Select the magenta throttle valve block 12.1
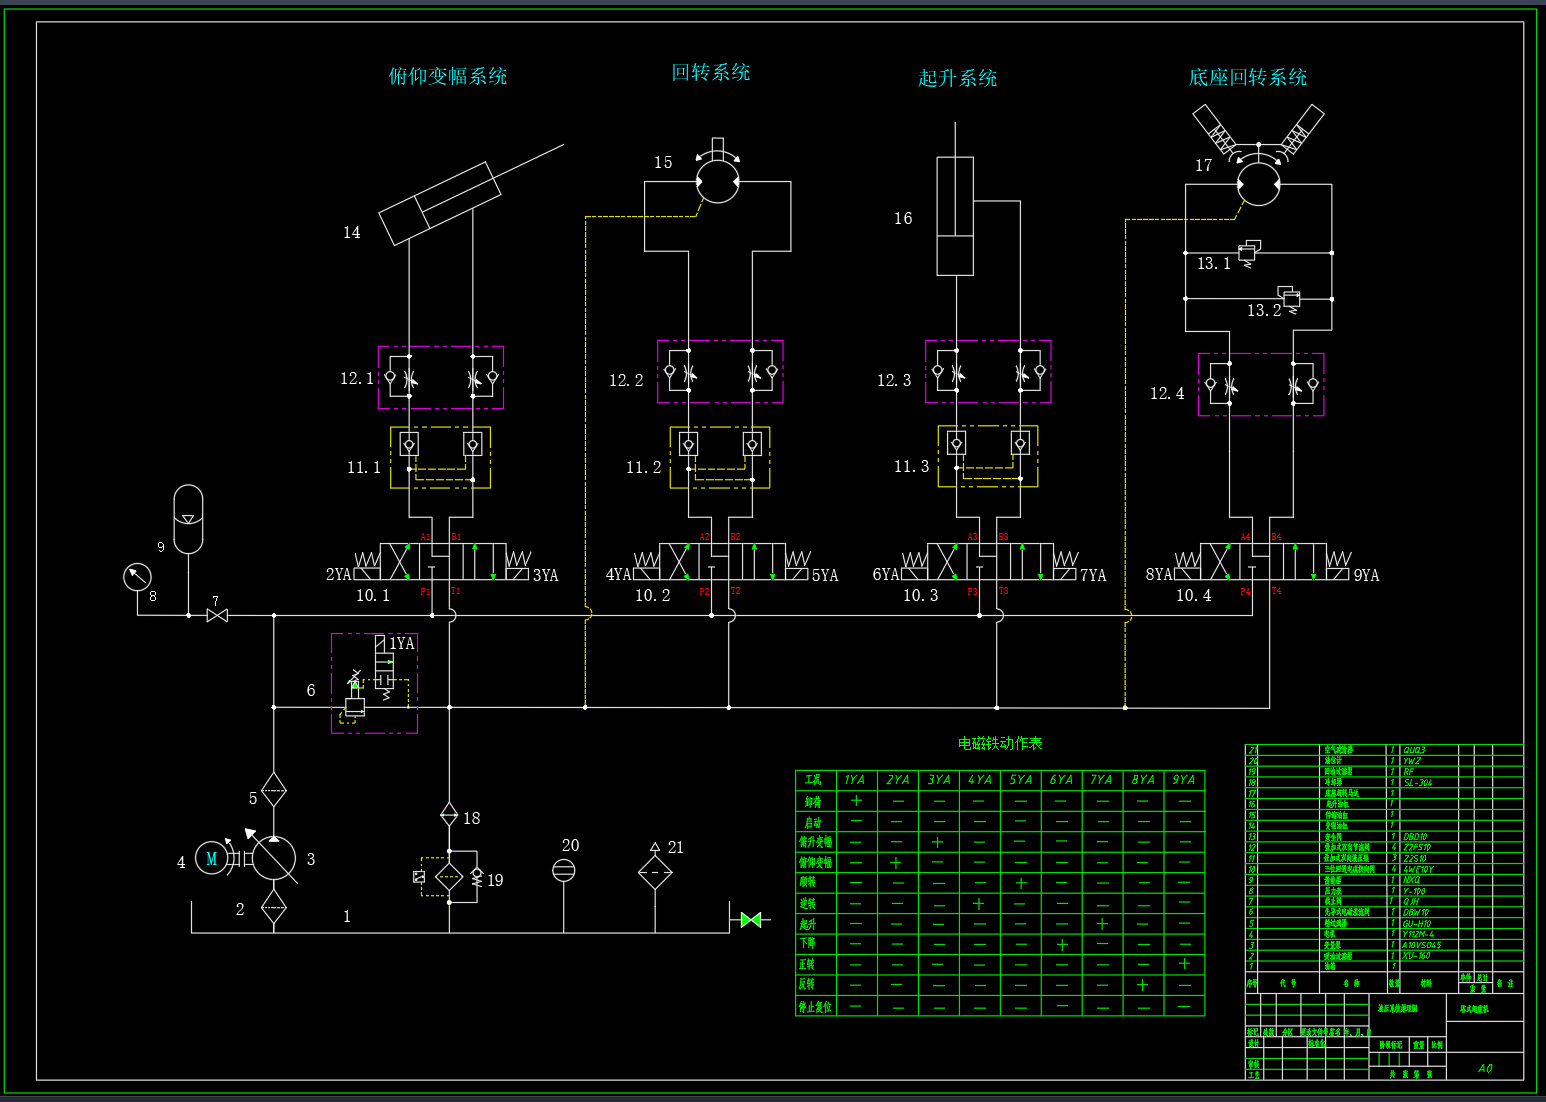 click(x=440, y=378)
